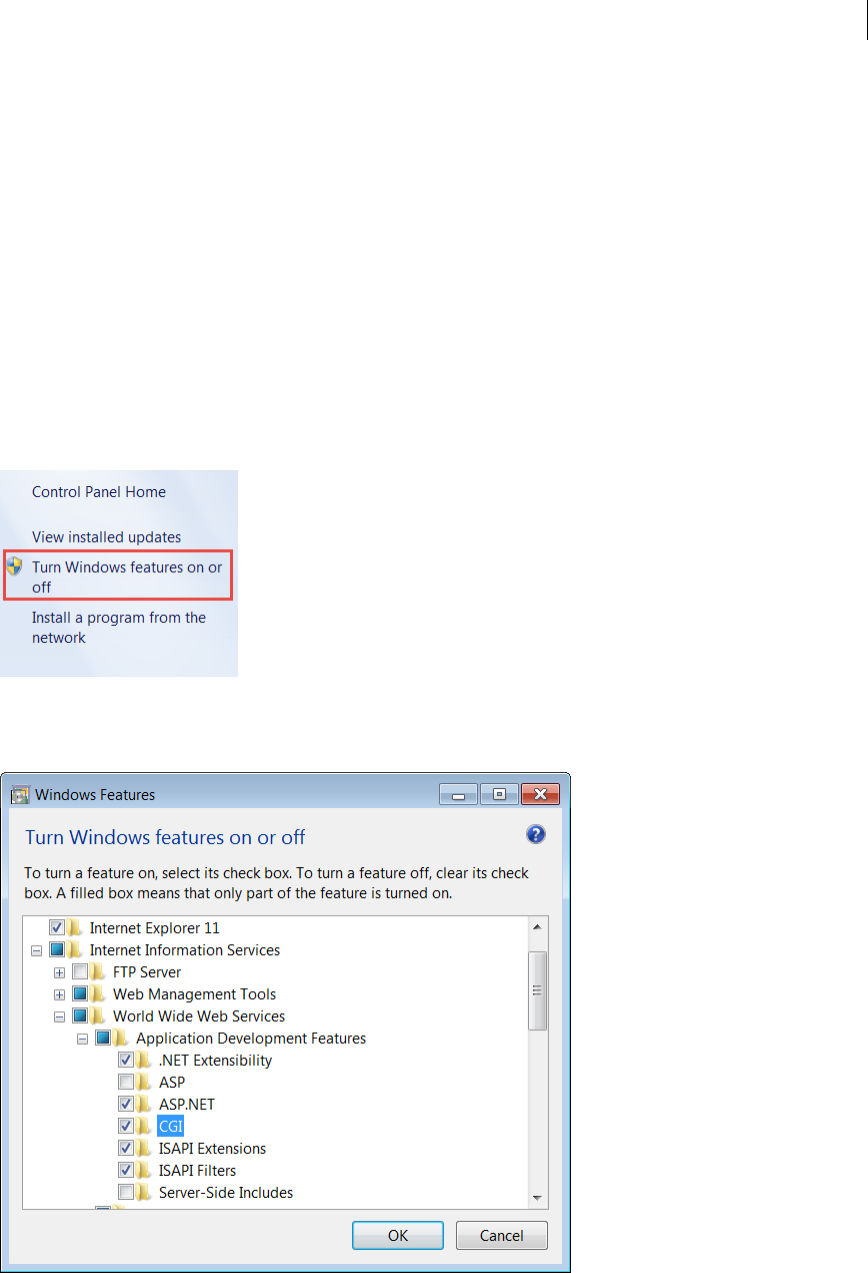
Task: Toggle Internet Explorer 11 checkbox
Action: pyautogui.click(x=57, y=928)
